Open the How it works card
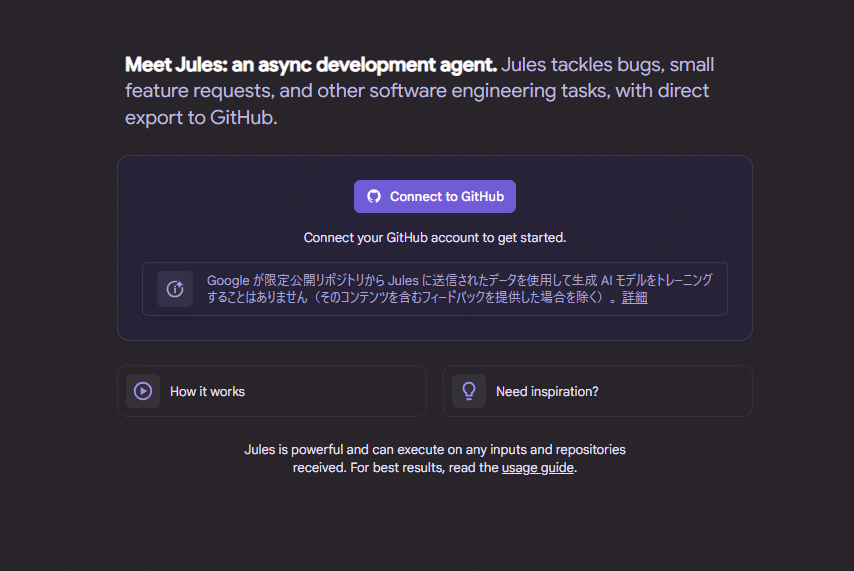Screen dimensions: 854x571 pyautogui.click(x=272, y=391)
